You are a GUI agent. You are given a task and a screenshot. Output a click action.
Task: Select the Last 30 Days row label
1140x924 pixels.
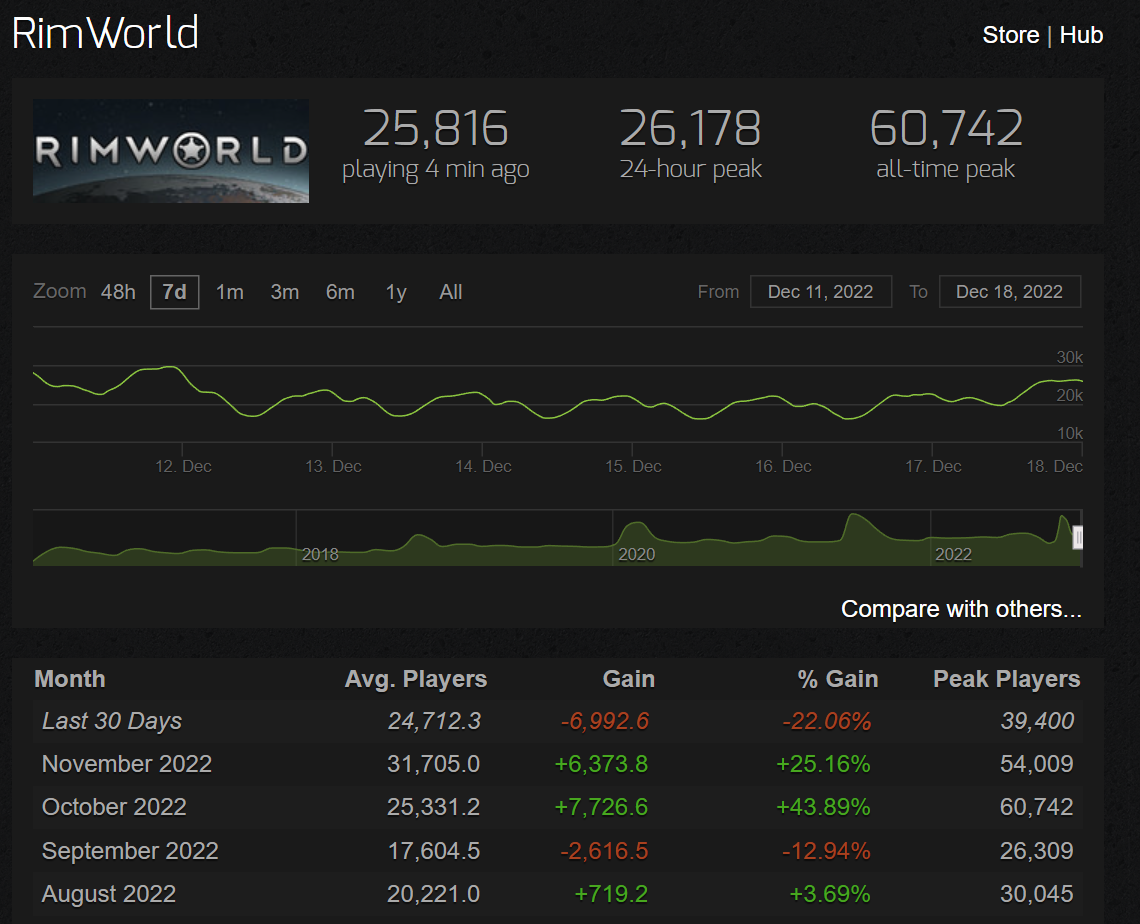click(112, 721)
